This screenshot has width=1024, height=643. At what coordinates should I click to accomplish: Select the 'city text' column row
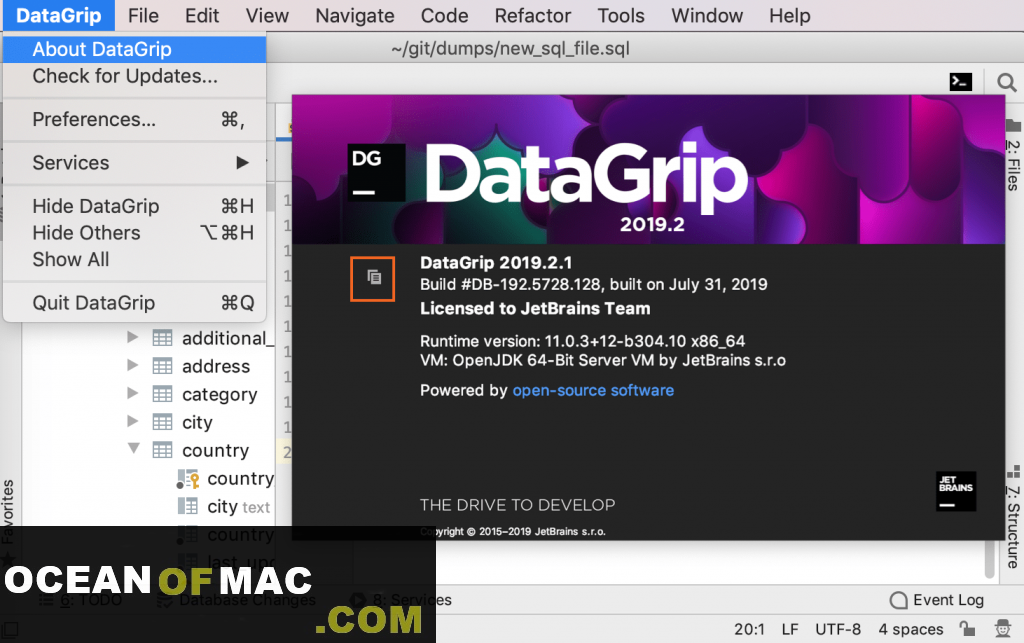(224, 507)
